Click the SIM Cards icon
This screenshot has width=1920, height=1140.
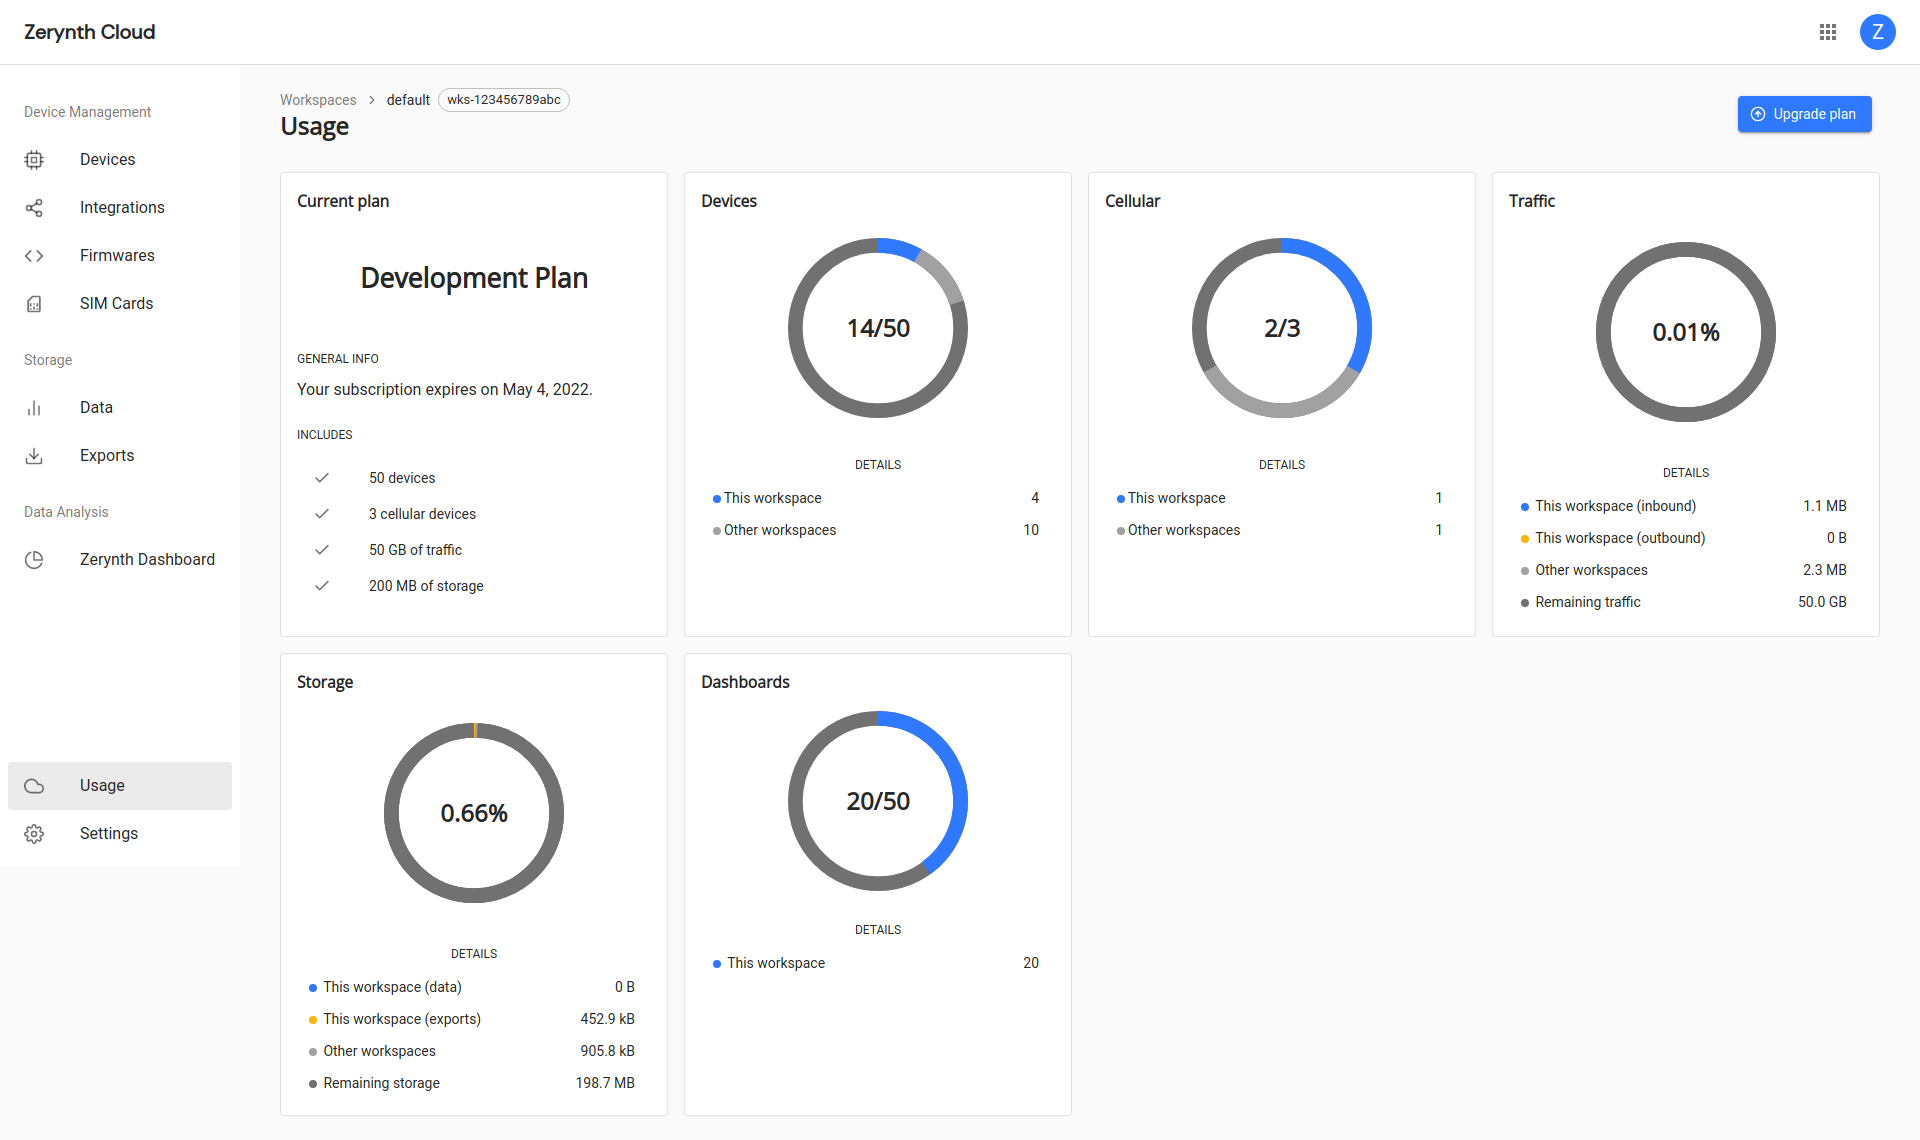pyautogui.click(x=34, y=304)
